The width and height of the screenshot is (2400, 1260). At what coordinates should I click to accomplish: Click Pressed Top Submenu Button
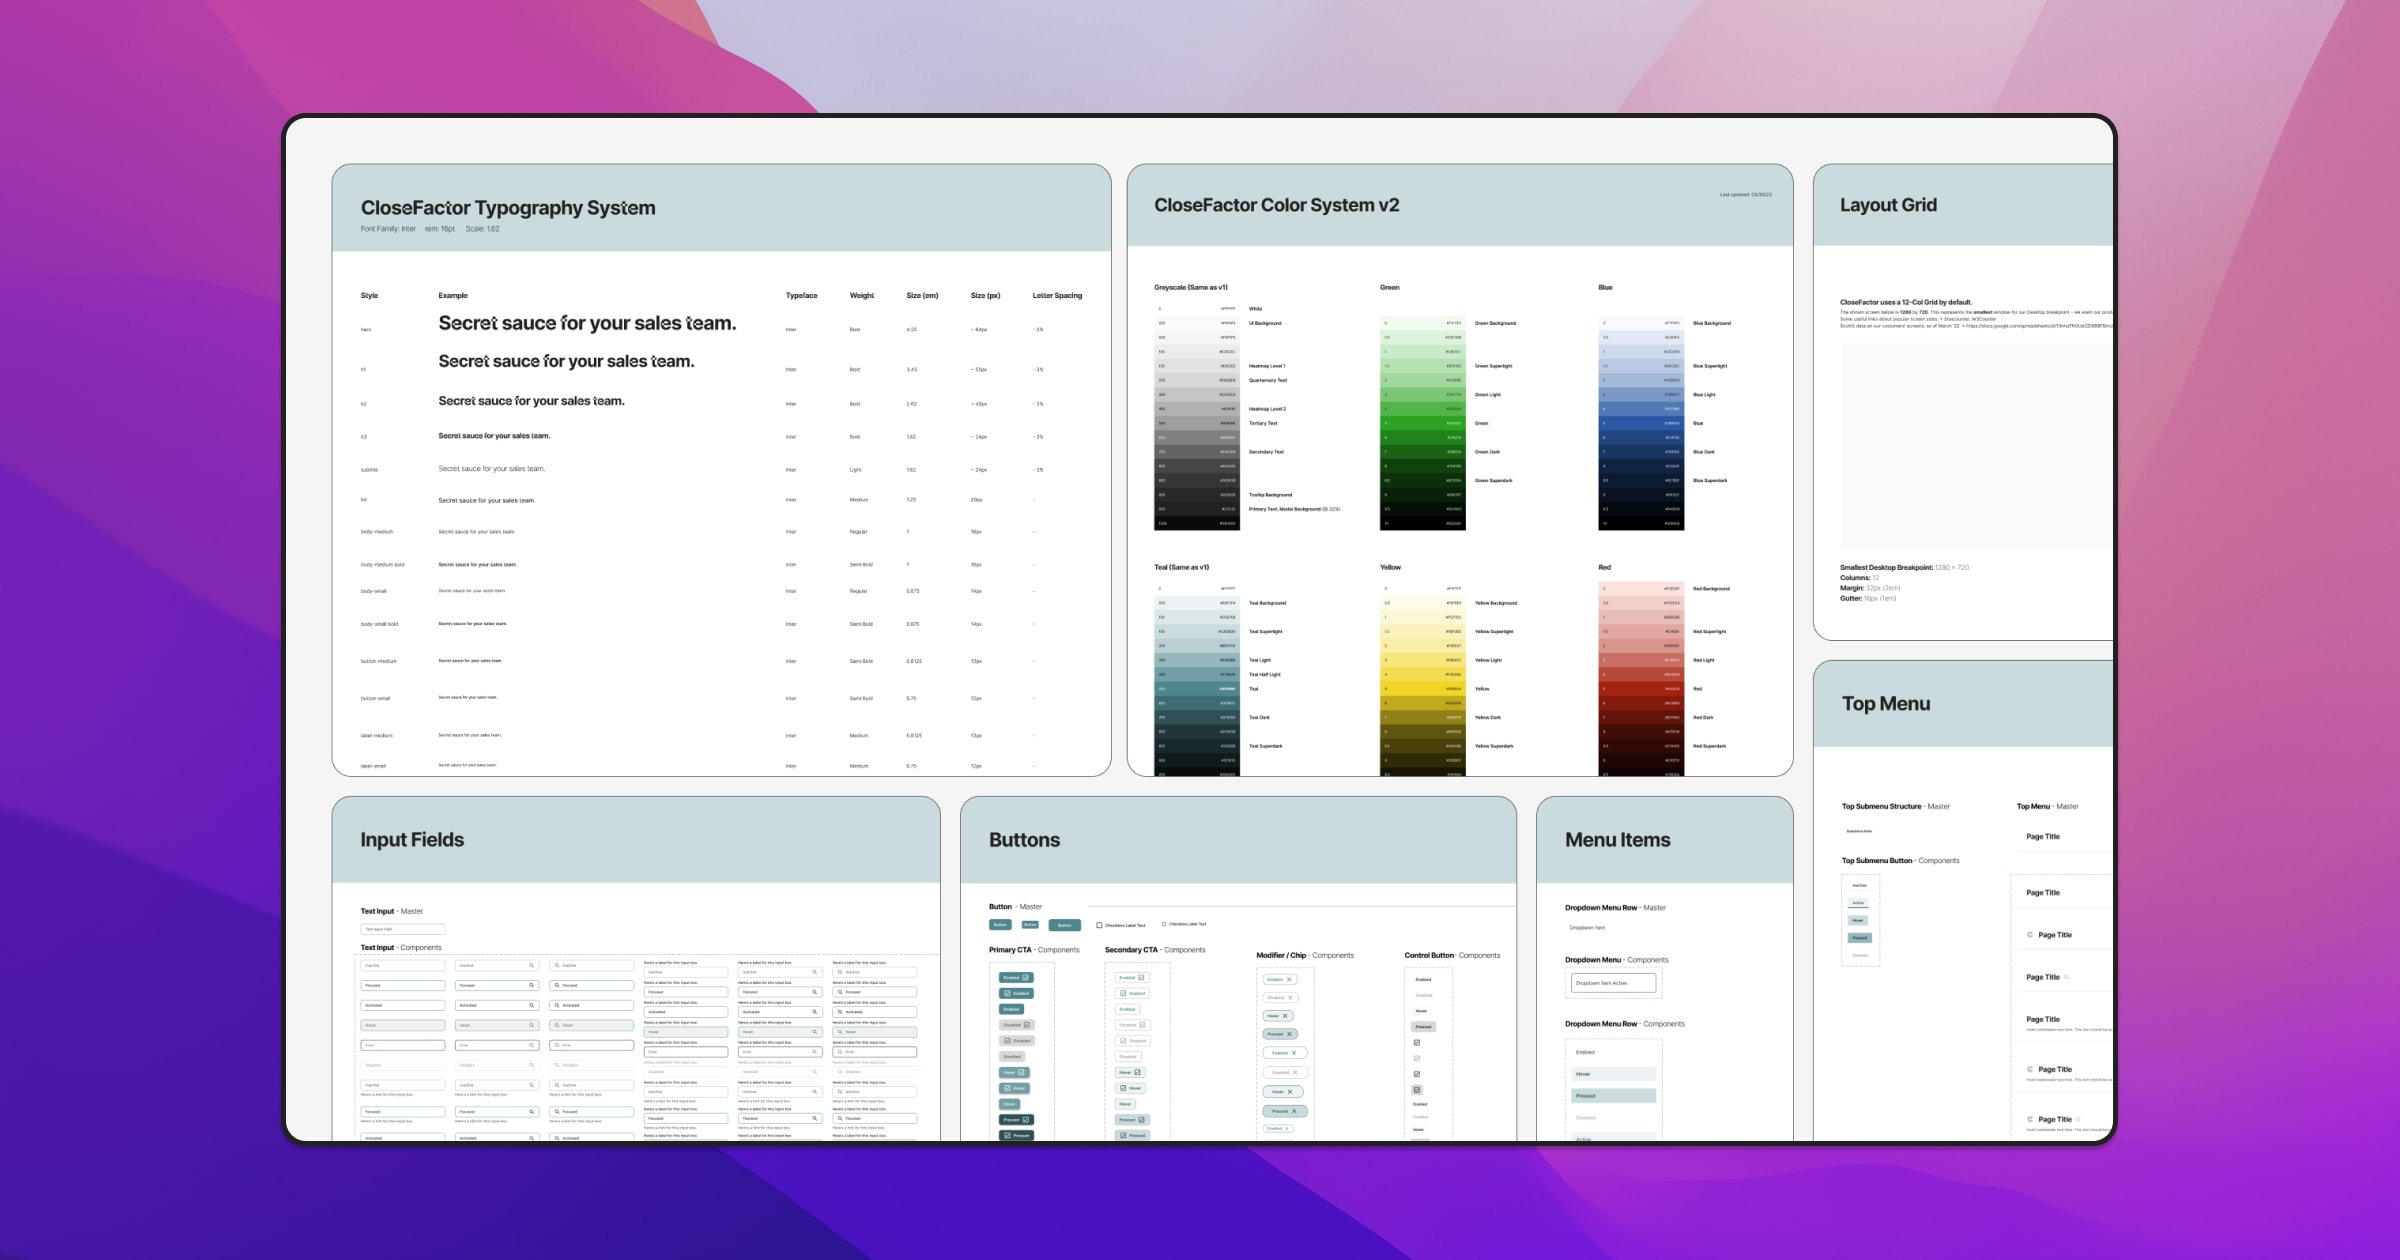[1860, 938]
